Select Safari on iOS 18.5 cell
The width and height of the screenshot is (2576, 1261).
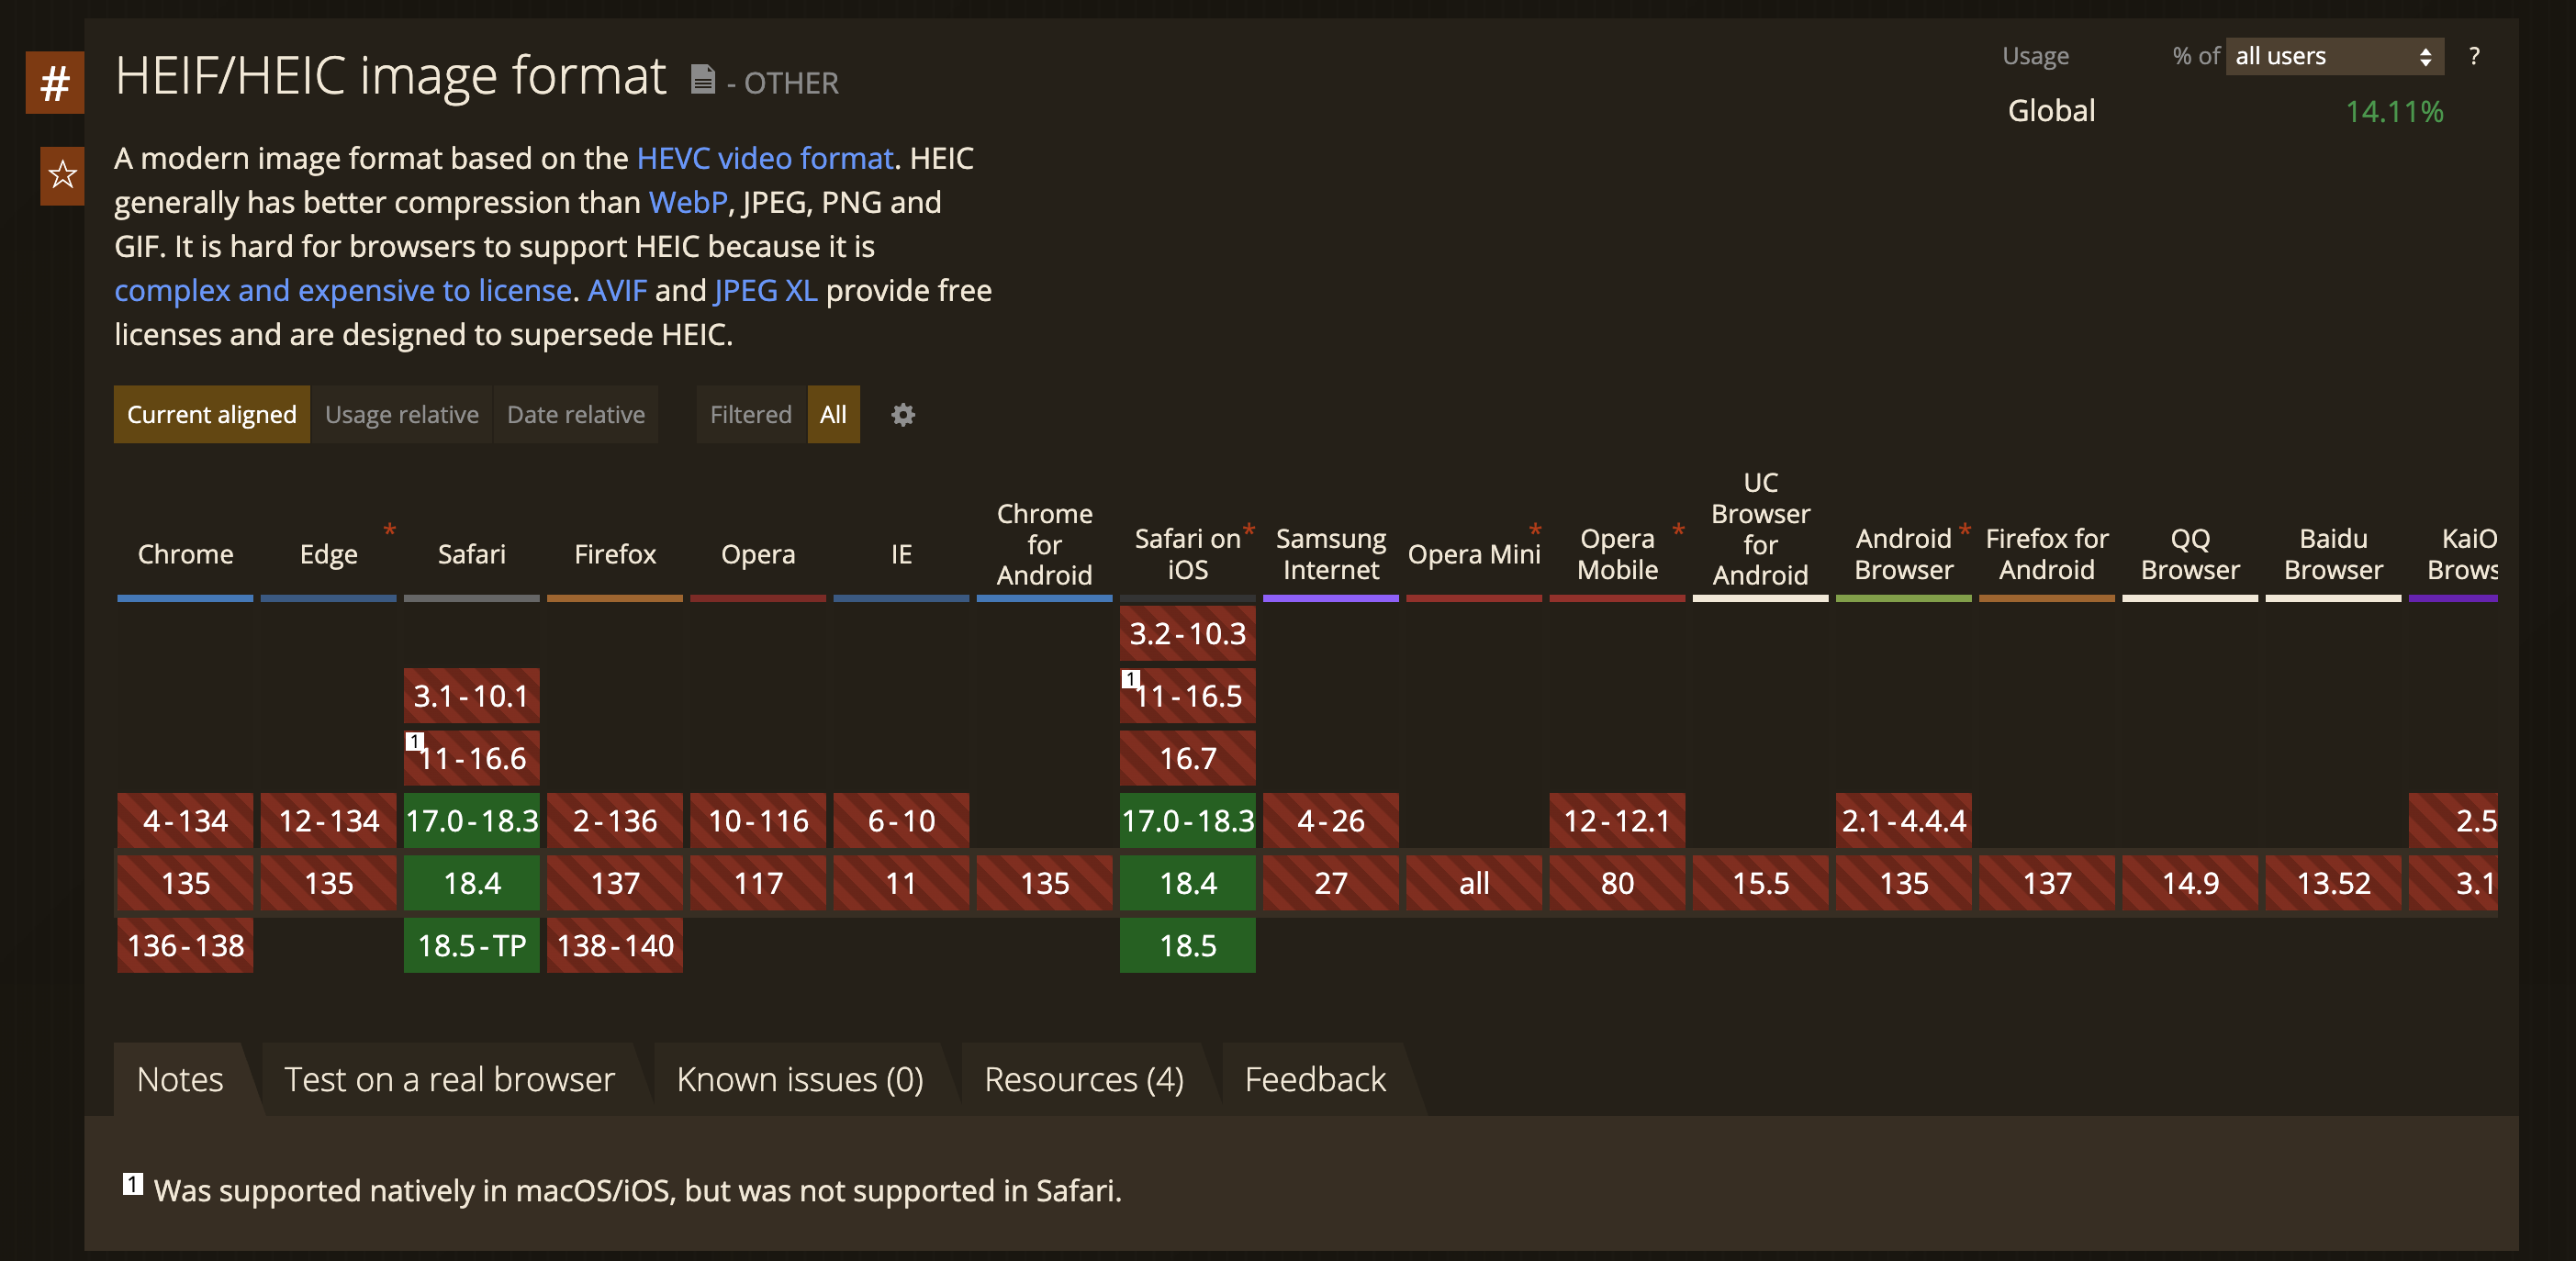click(x=1188, y=946)
